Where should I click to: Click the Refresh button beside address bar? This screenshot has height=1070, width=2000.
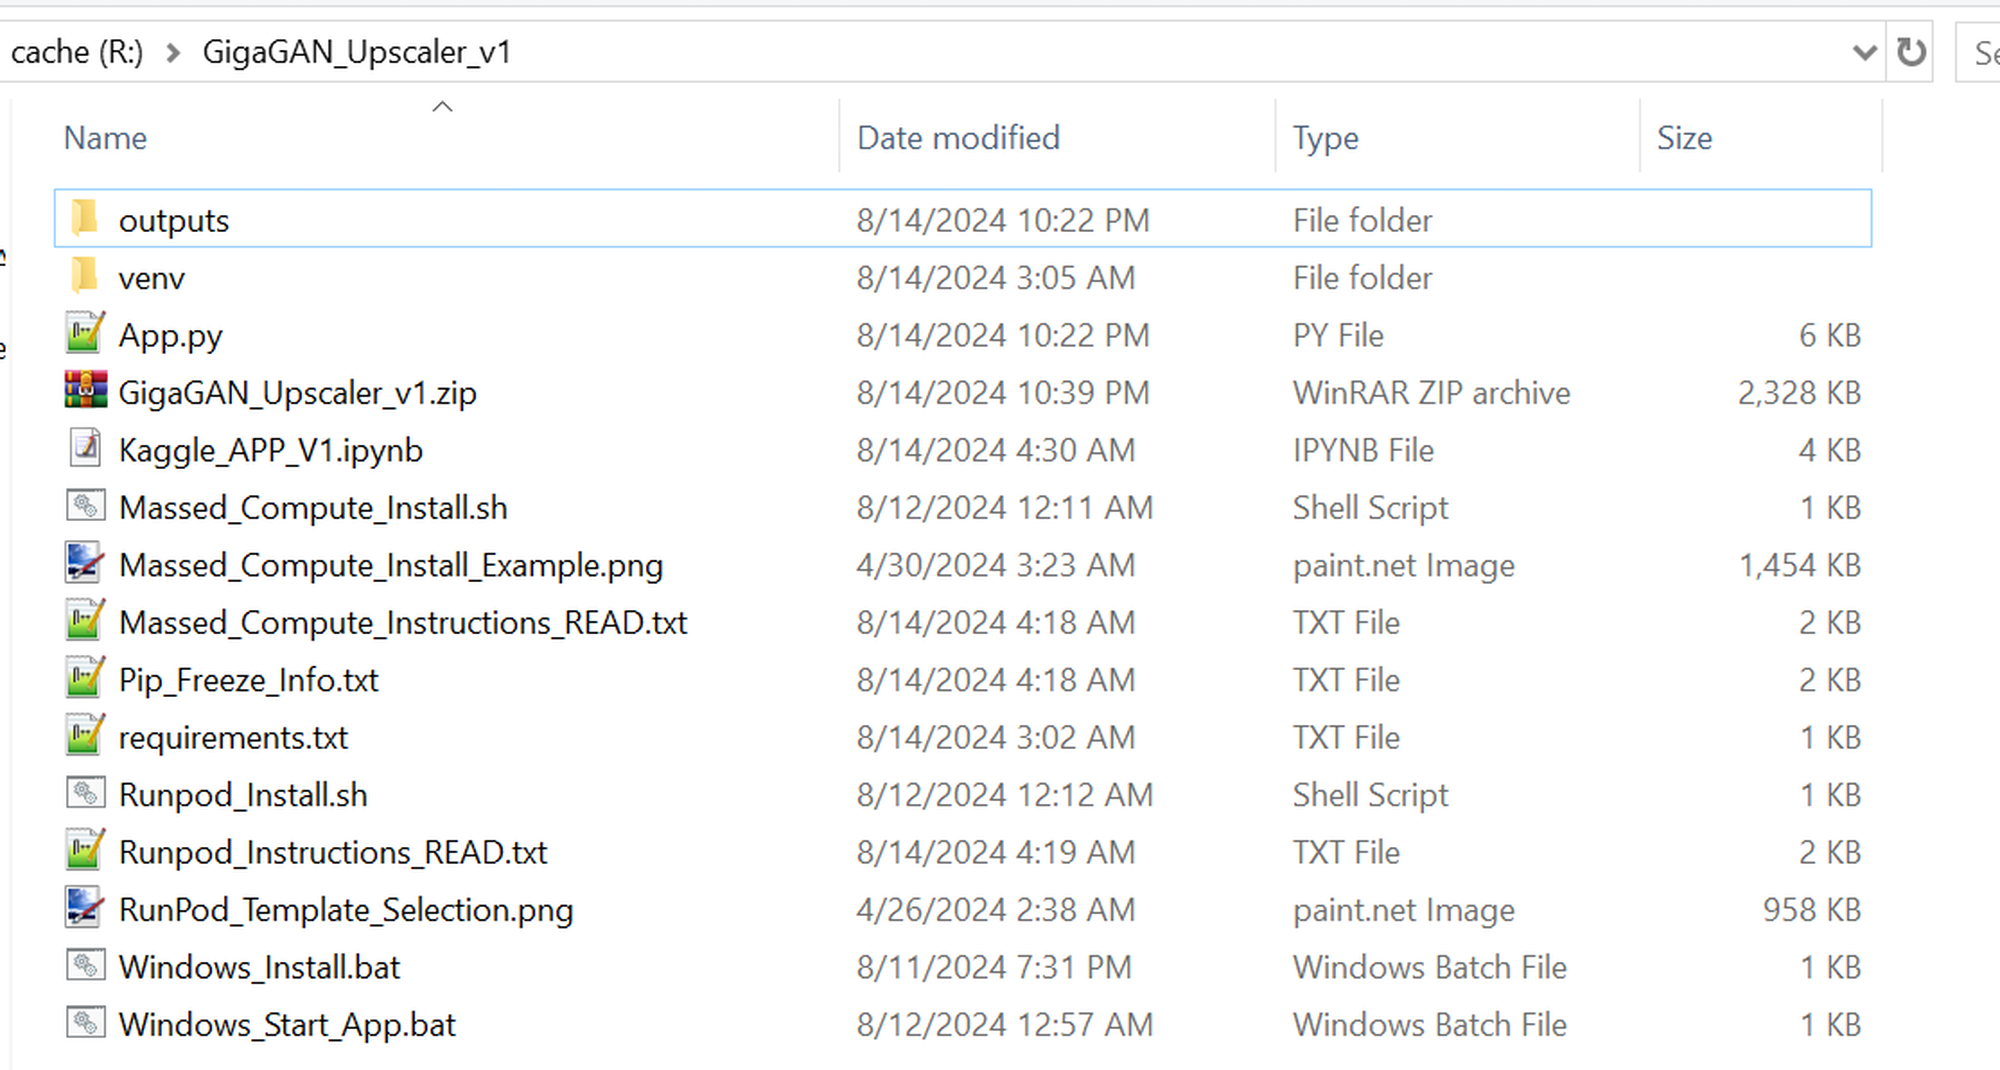(x=1911, y=52)
